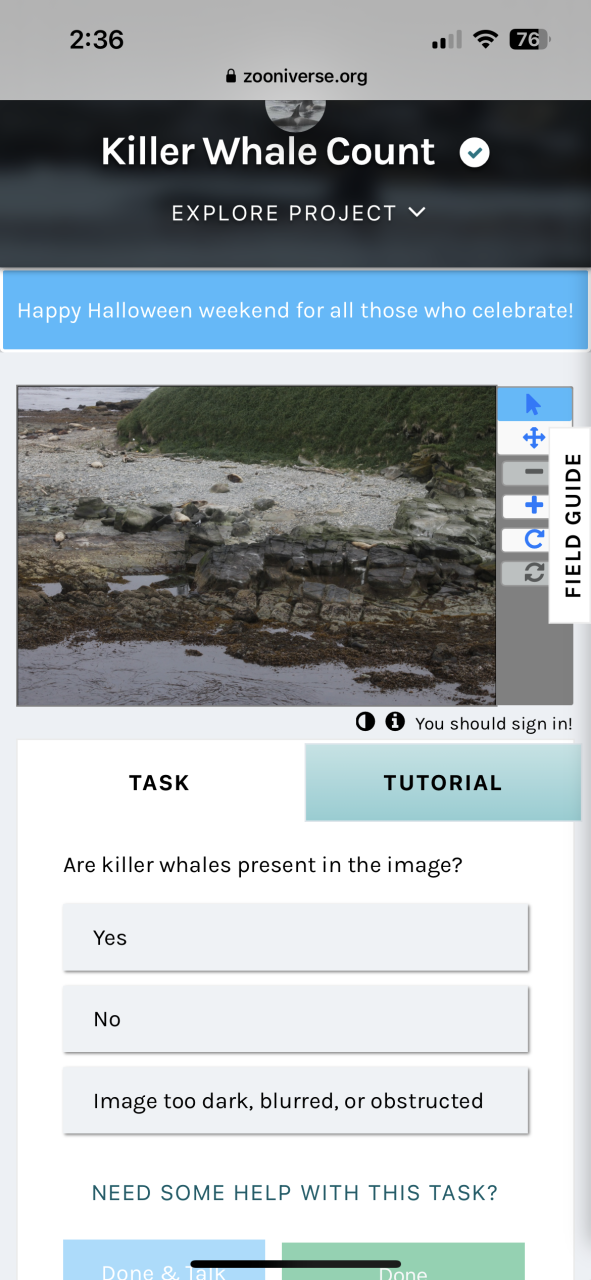Open the Field Guide side panel
Viewport: 591px width, 1280px height.
click(x=571, y=525)
